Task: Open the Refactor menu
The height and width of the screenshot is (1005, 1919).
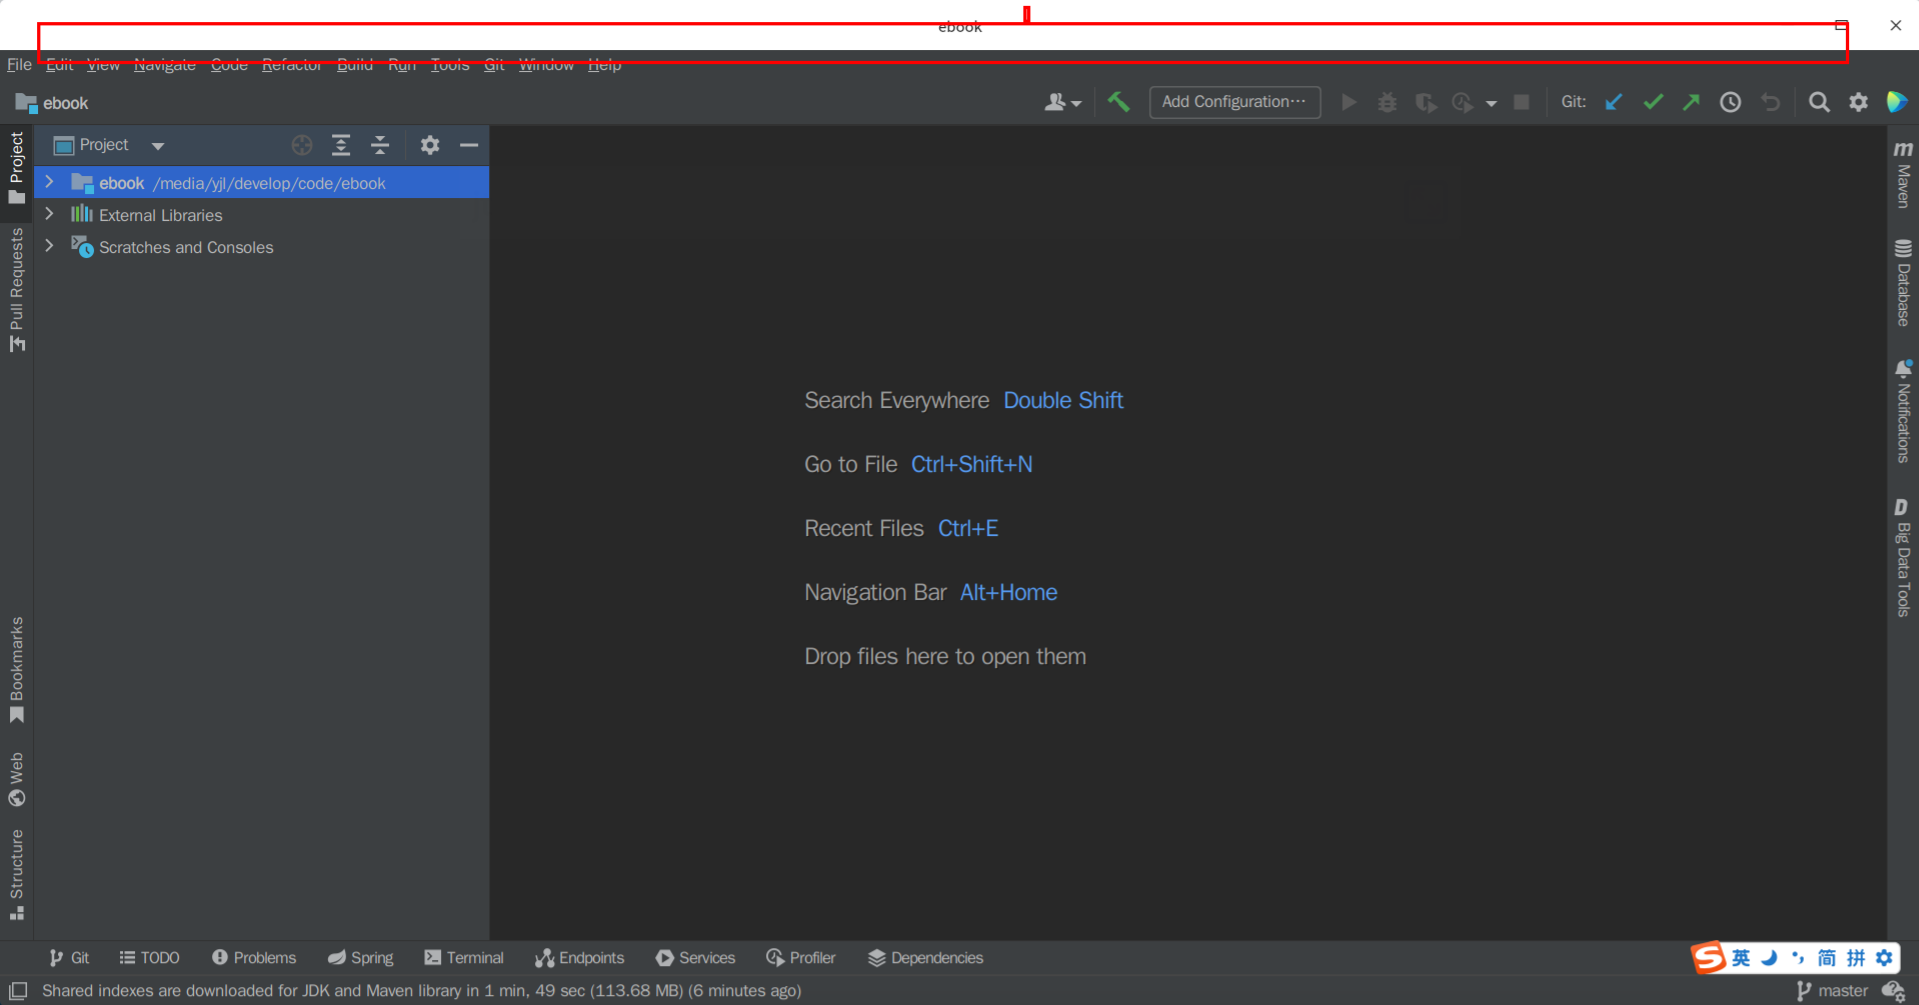Action: coord(291,65)
